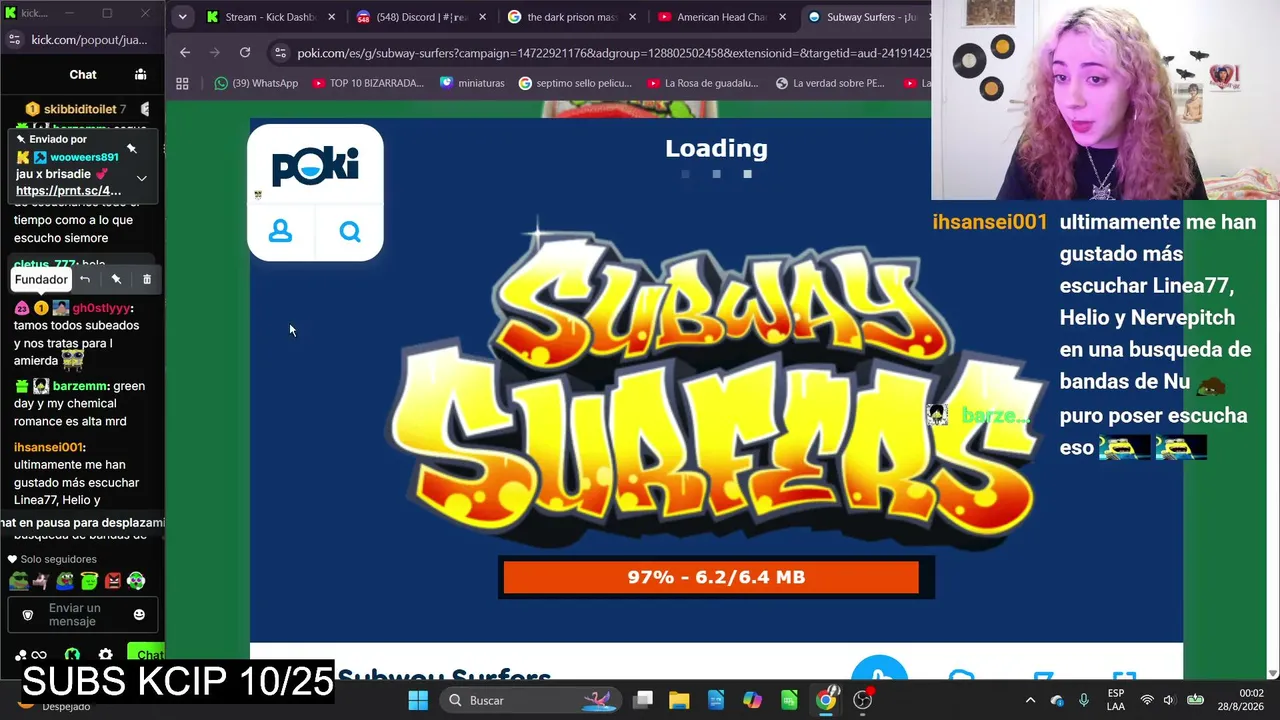This screenshot has width=1280, height=720.
Task: Open Windows Start menu
Action: 418,700
